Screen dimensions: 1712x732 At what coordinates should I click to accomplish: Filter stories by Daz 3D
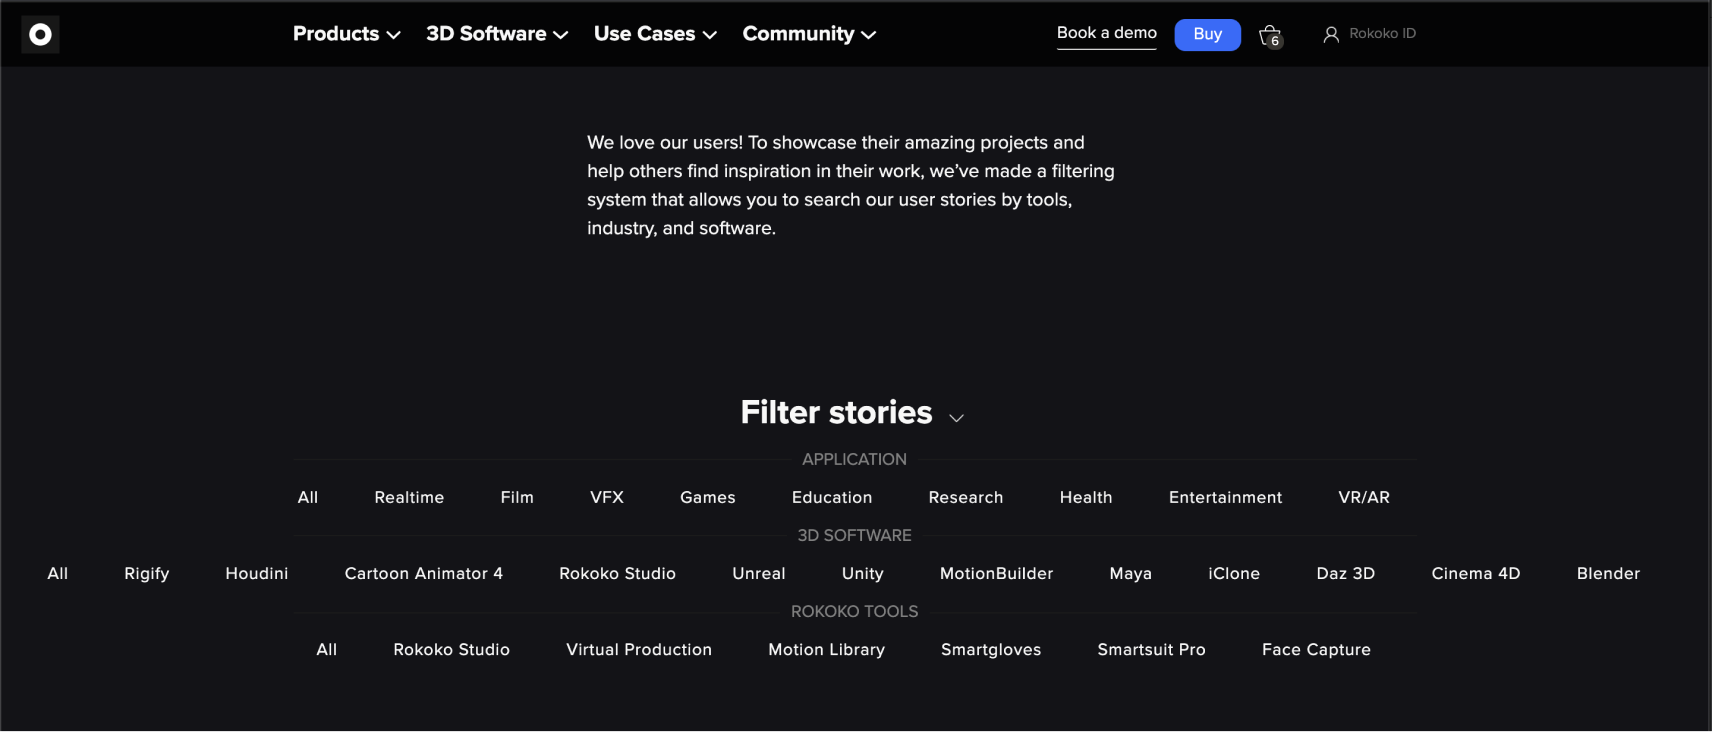click(x=1346, y=574)
